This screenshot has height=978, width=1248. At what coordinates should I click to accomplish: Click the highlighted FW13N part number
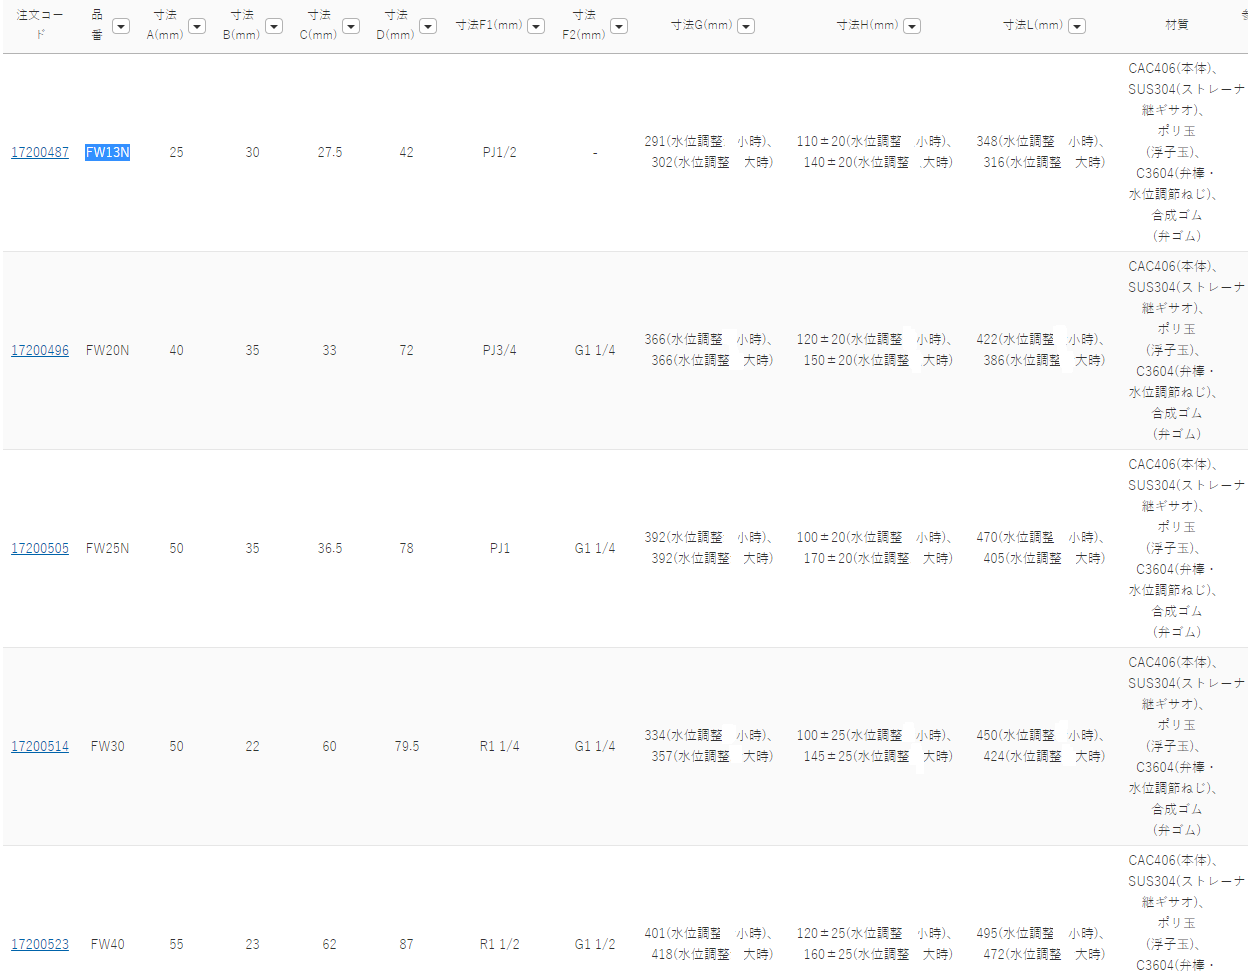pos(107,153)
